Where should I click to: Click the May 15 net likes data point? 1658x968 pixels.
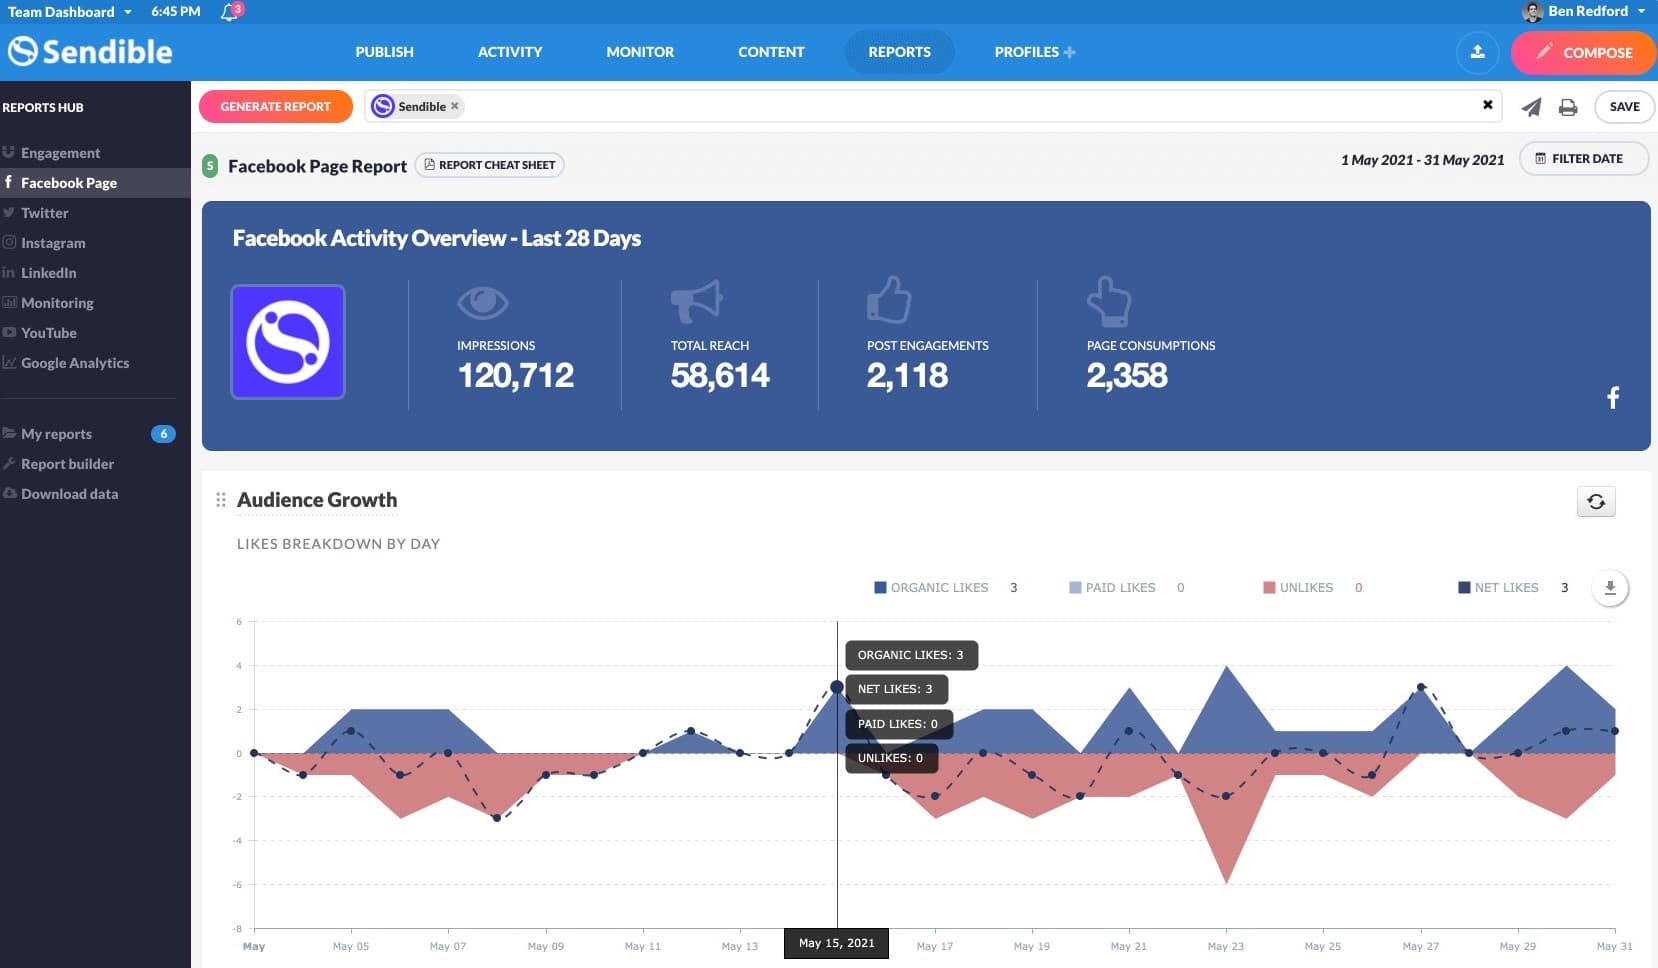pos(837,687)
